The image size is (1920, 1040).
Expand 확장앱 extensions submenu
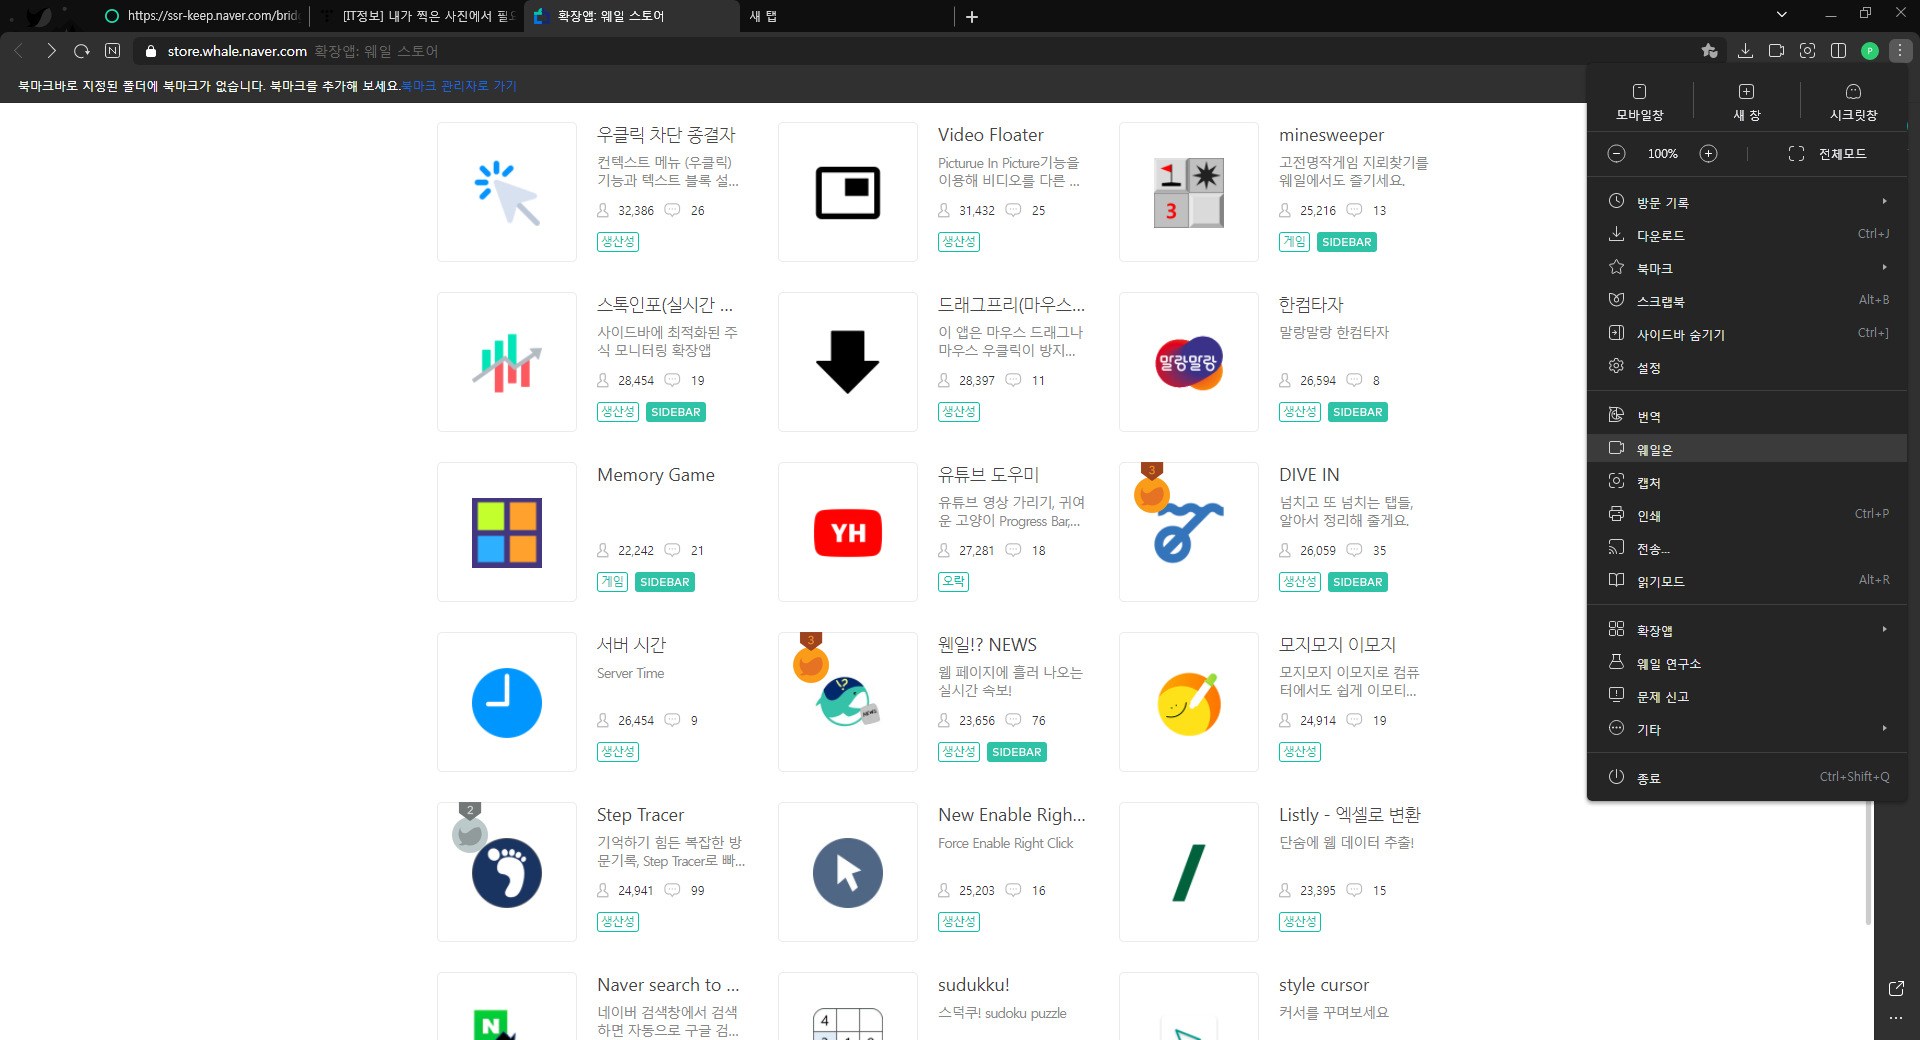pos(1747,630)
